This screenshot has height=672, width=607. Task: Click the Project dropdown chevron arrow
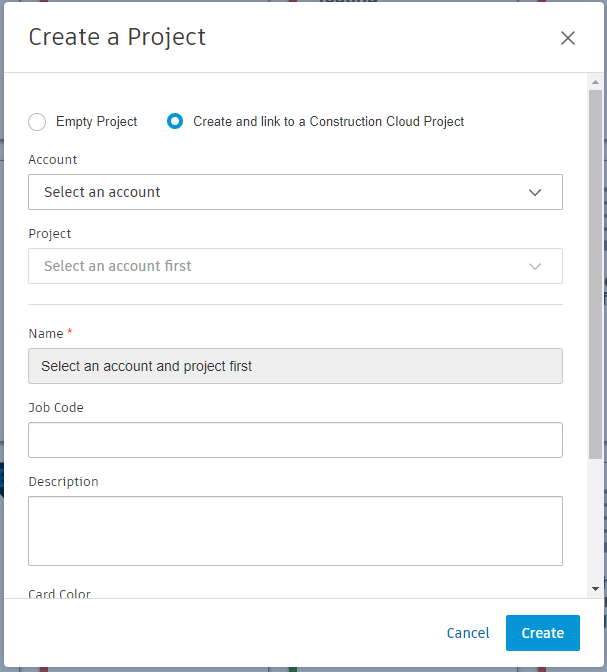(535, 266)
